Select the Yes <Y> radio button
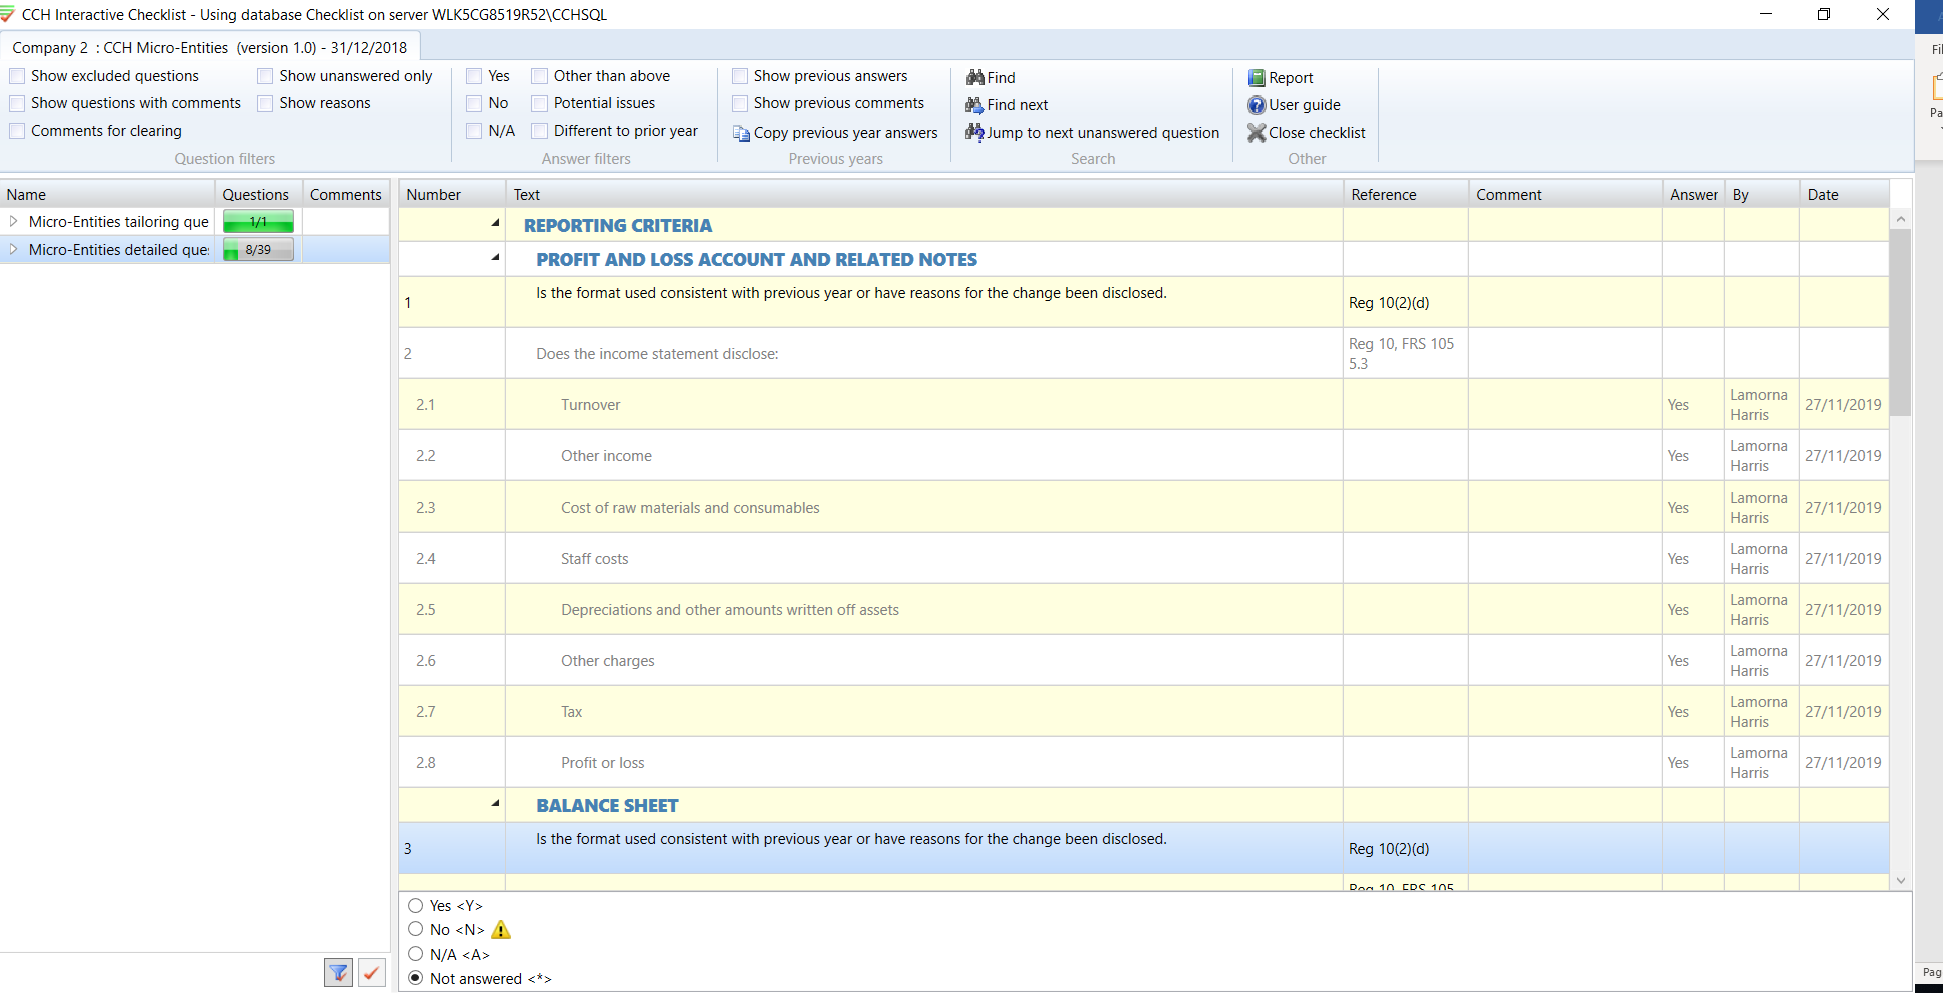 (x=416, y=905)
